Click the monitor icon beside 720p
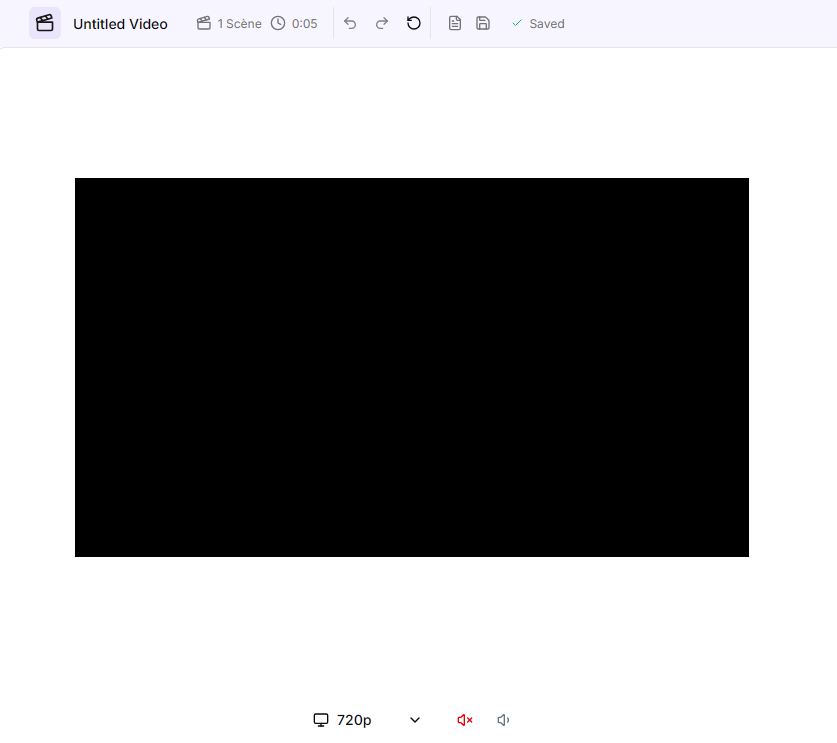Image resolution: width=837 pixels, height=743 pixels. [x=321, y=720]
